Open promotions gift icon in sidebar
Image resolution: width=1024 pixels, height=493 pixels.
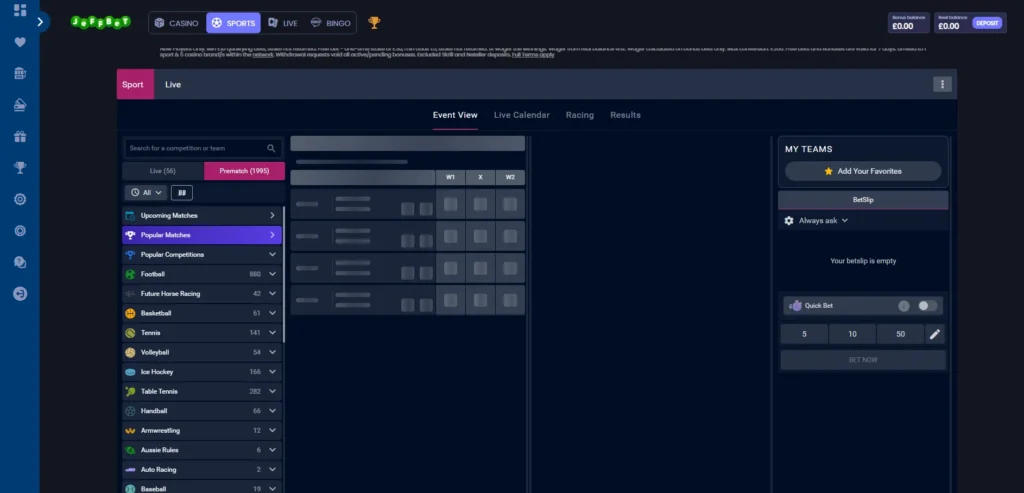20,136
